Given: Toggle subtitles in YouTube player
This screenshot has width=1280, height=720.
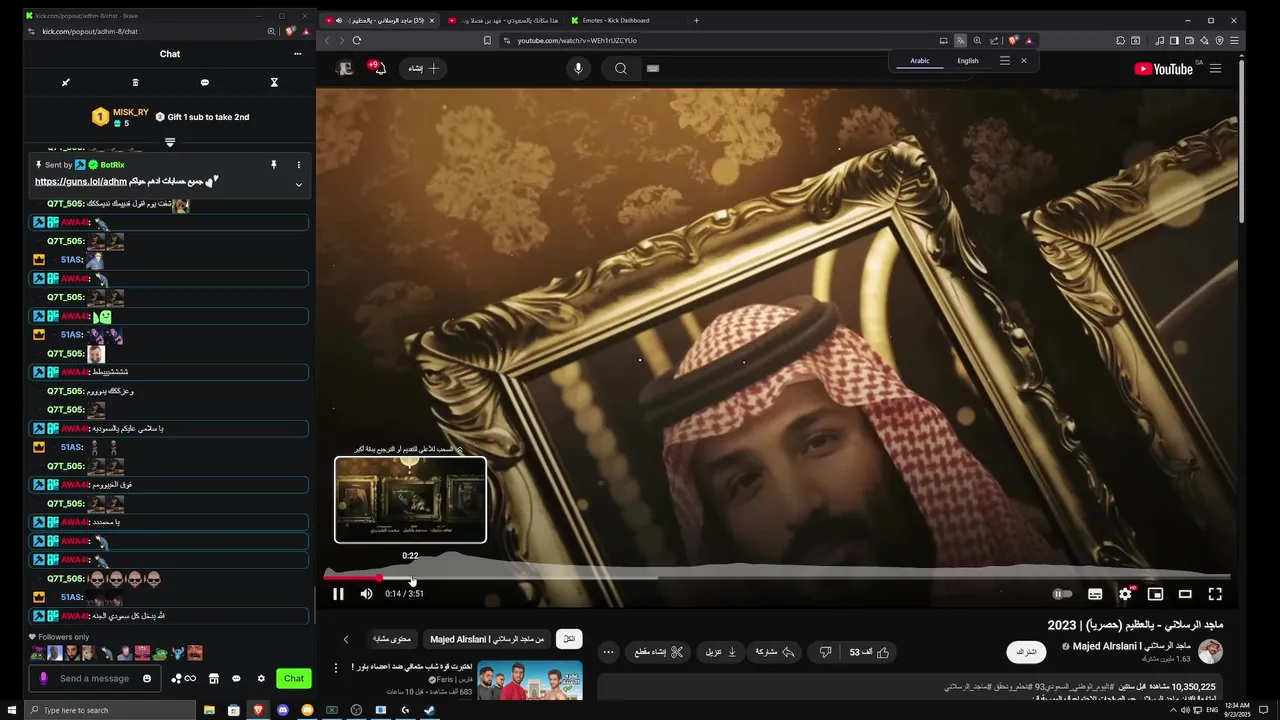Looking at the screenshot, I should [x=1095, y=594].
